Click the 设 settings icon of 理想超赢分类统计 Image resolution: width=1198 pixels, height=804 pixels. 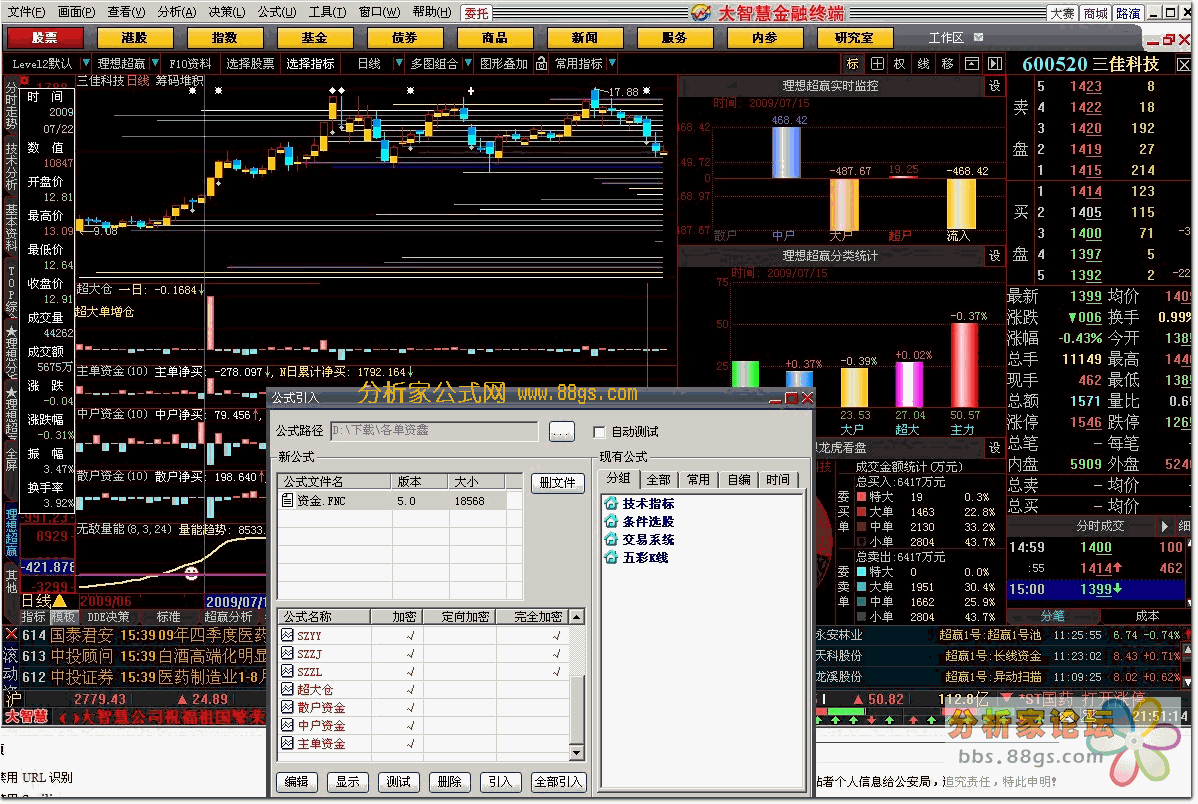pos(995,255)
